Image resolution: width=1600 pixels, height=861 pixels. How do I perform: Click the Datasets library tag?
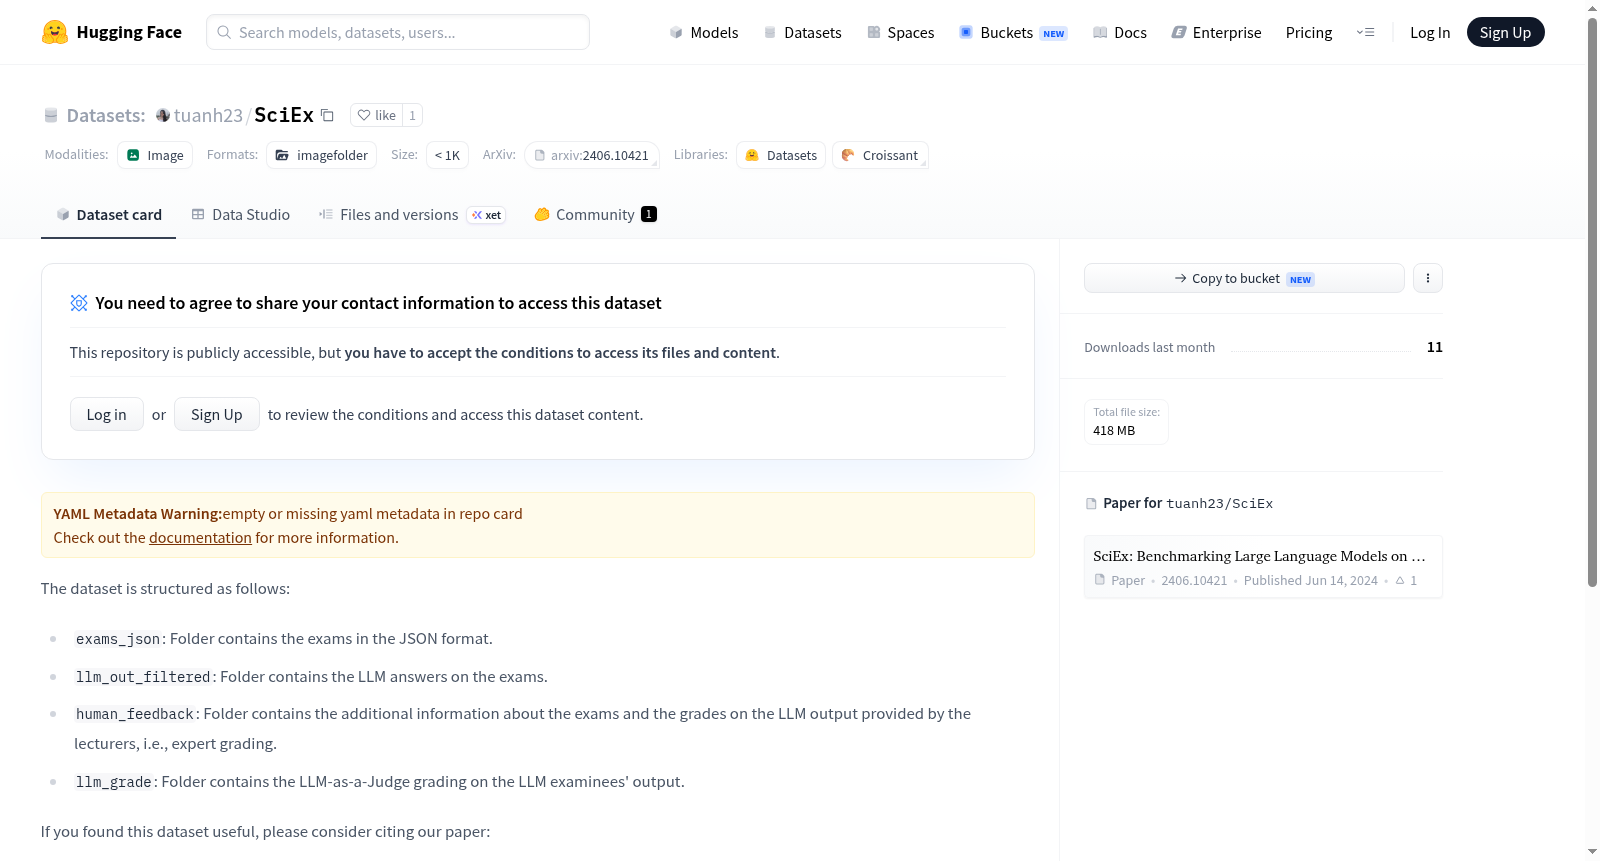[x=781, y=155]
